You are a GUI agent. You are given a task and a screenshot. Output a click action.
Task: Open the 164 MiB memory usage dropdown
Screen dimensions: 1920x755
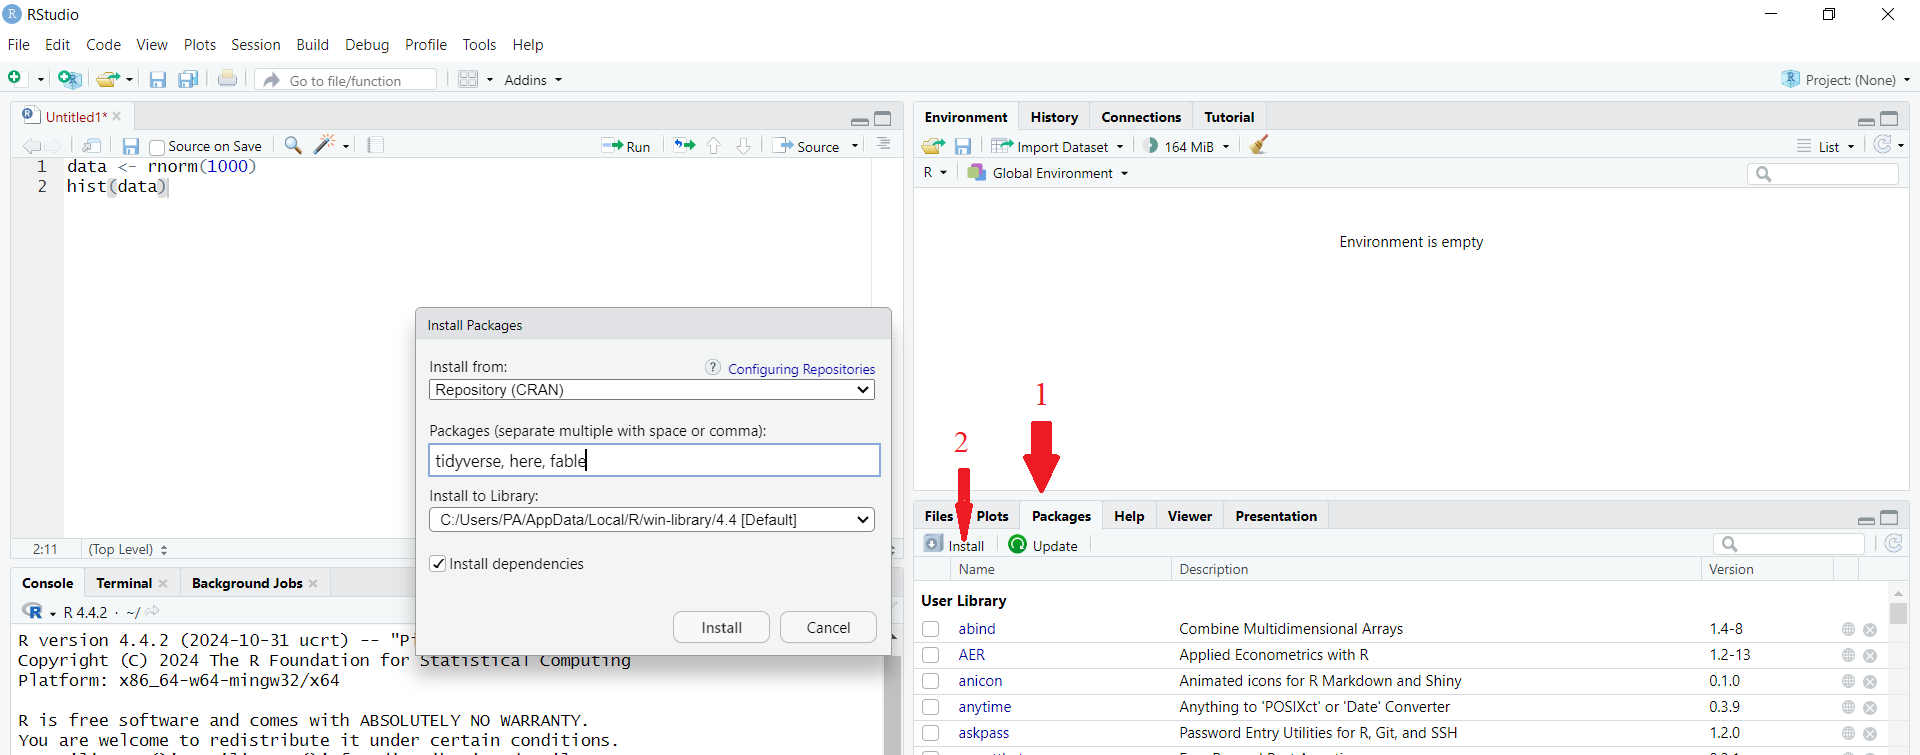[1187, 146]
